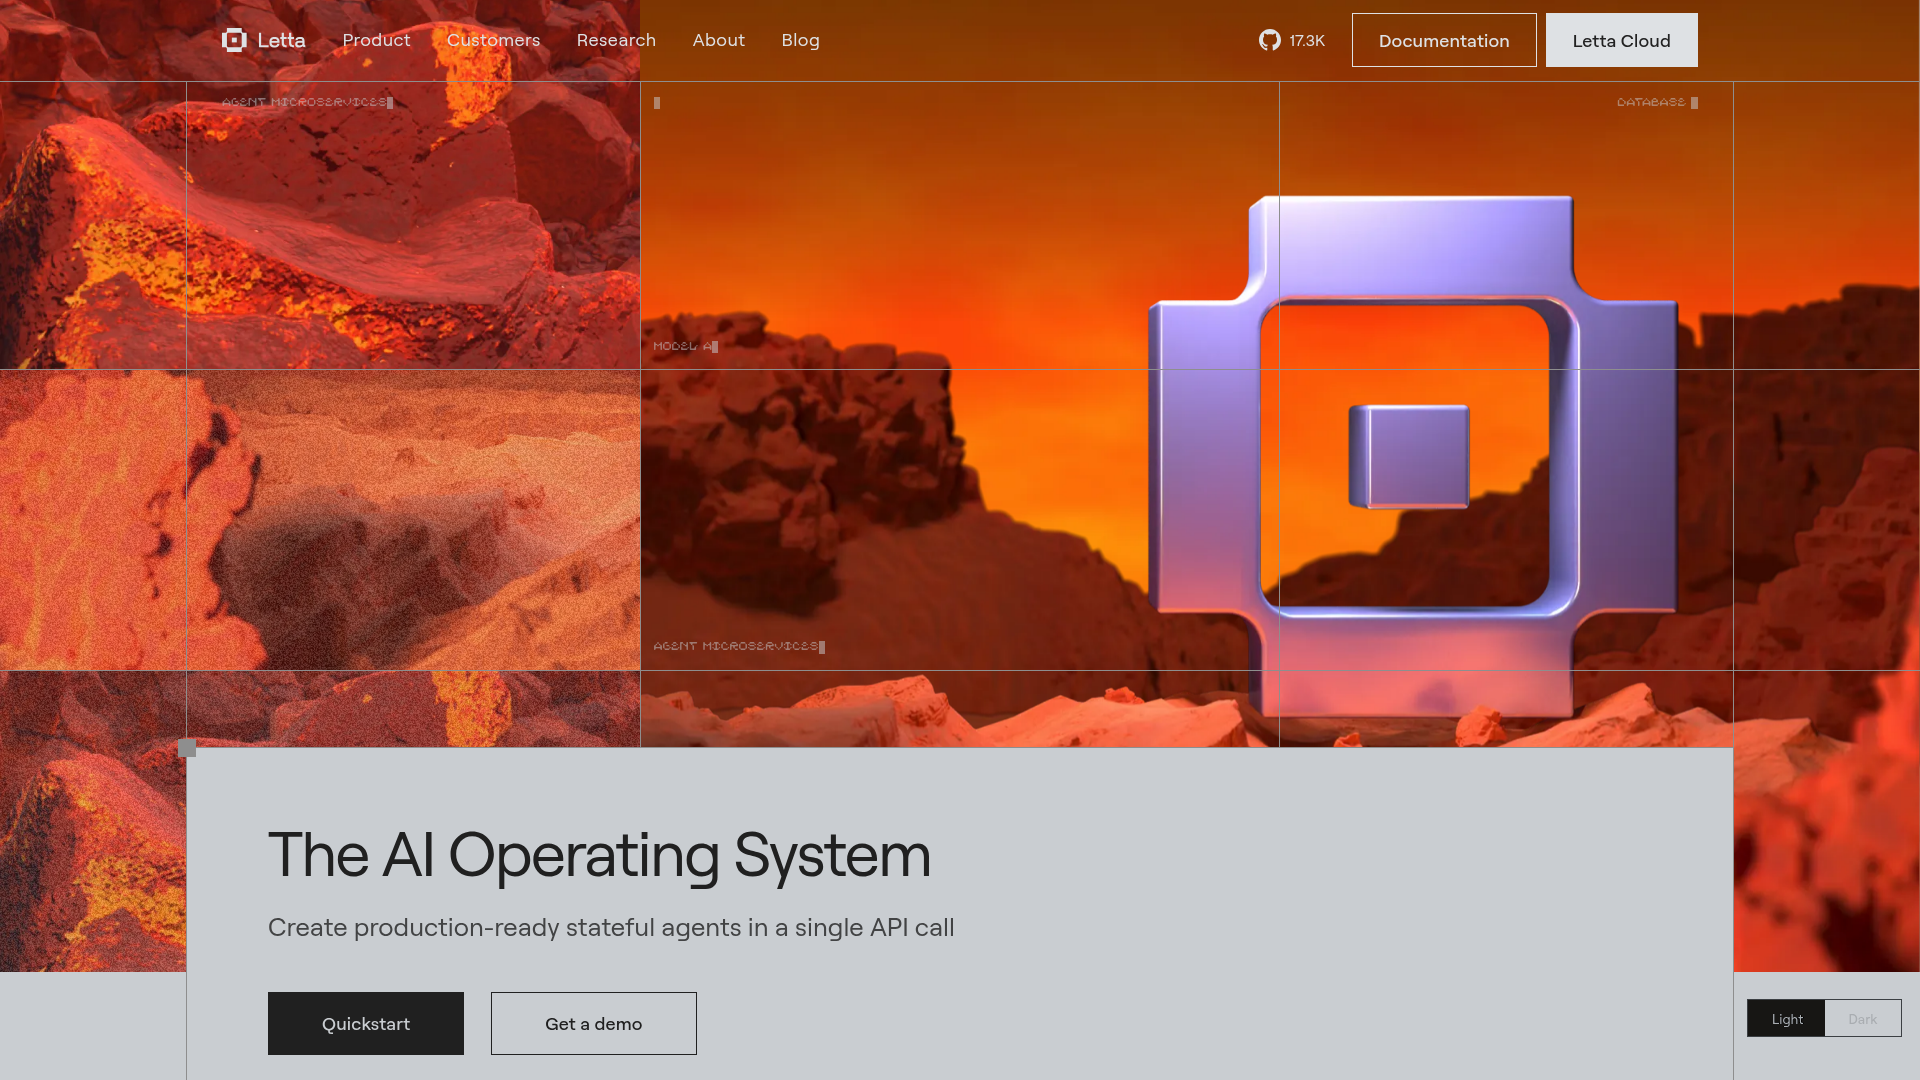Click the large purple Letta 3D logo

tap(1413, 455)
